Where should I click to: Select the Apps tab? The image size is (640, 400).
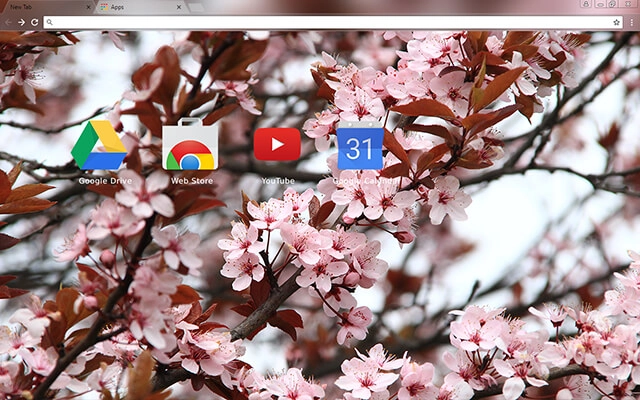(x=140, y=7)
